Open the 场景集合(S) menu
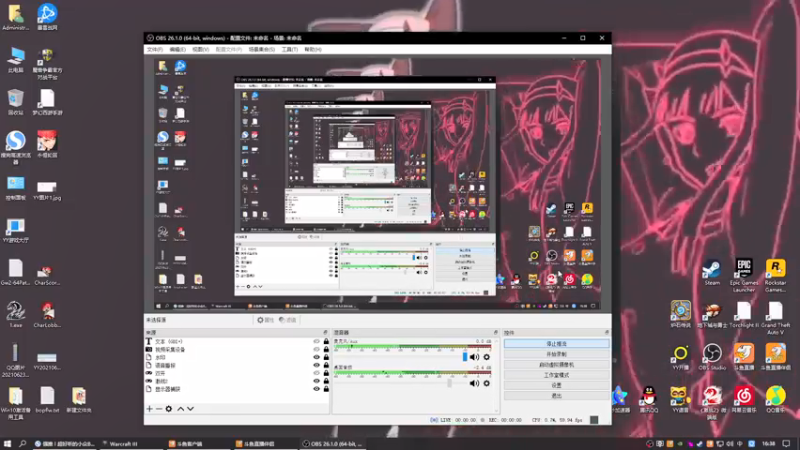The width and height of the screenshot is (800, 450). pos(262,49)
